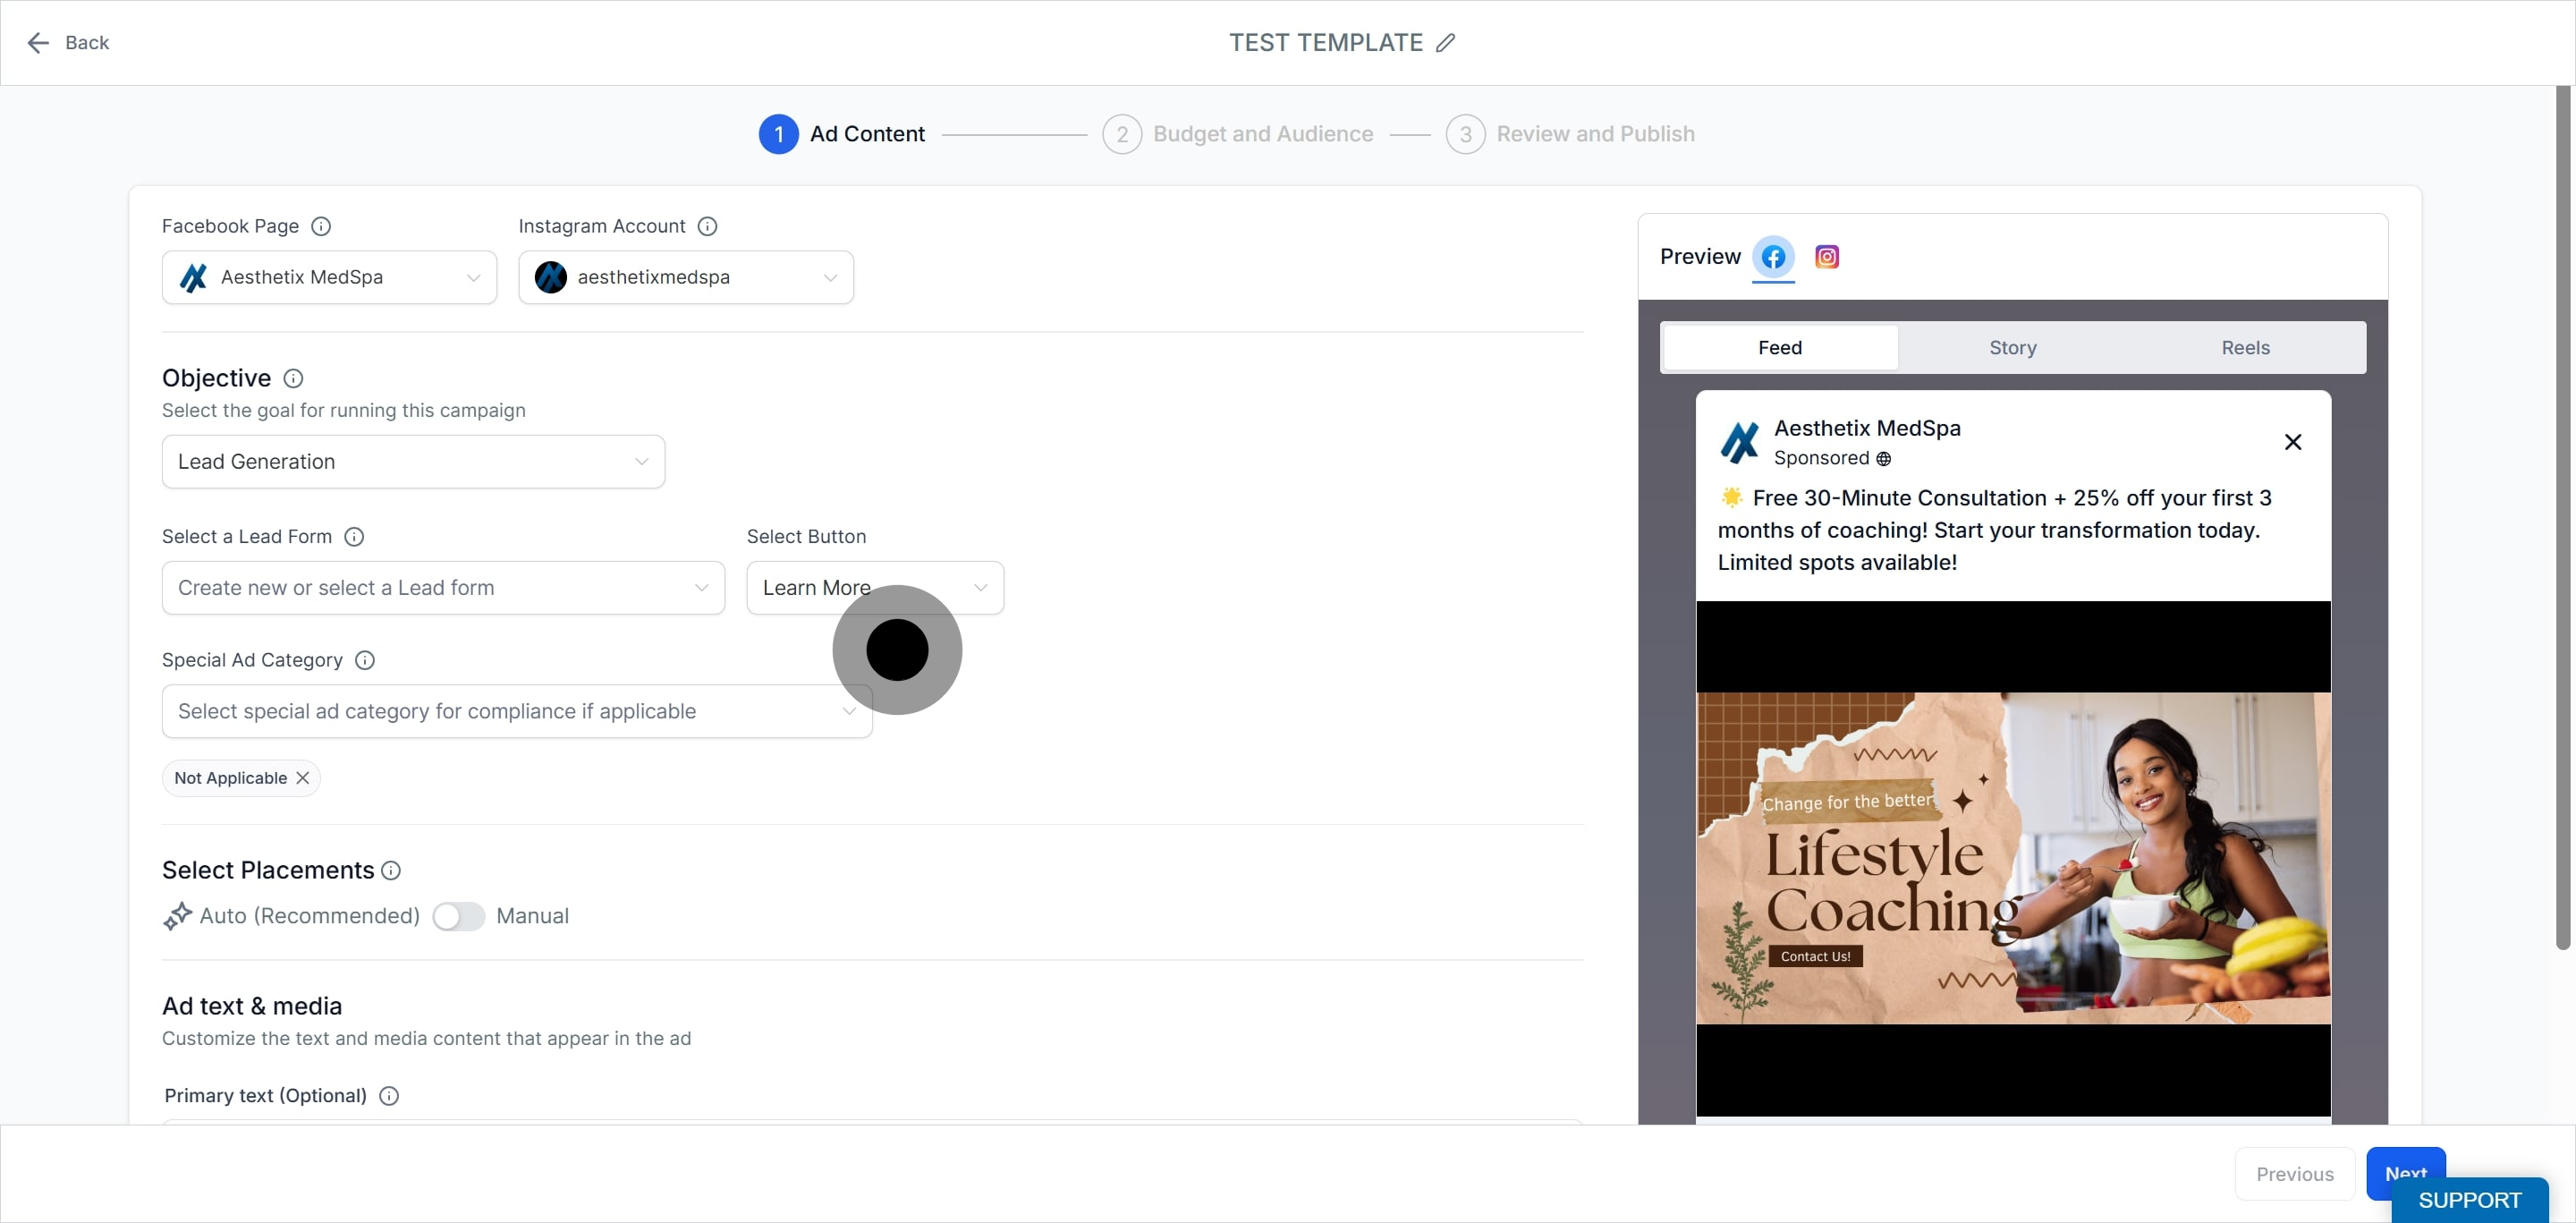
Task: Click the page vertical scrollbar
Action: [x=2562, y=517]
